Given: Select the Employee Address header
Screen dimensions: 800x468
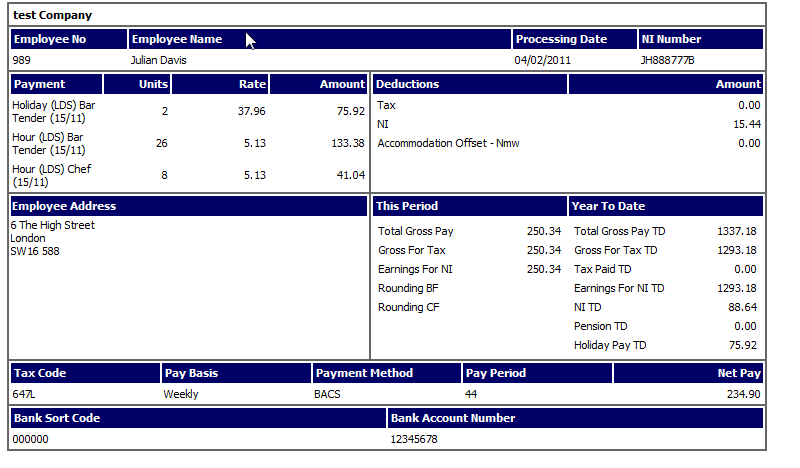Looking at the screenshot, I should (189, 206).
